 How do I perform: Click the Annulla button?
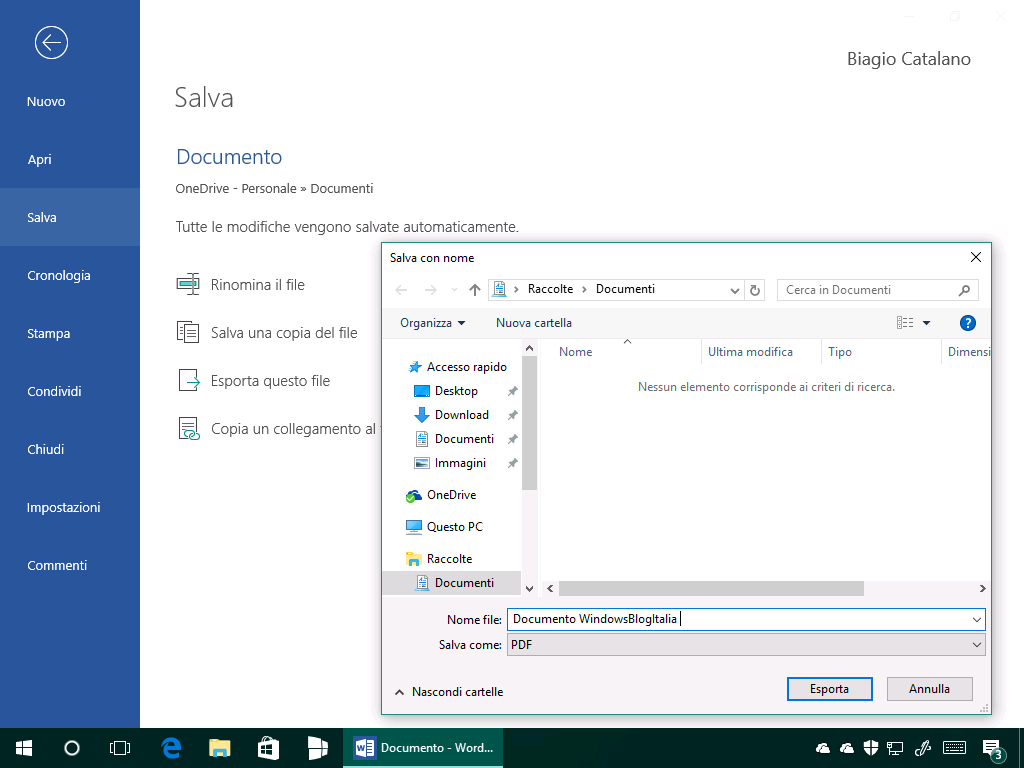pos(929,689)
